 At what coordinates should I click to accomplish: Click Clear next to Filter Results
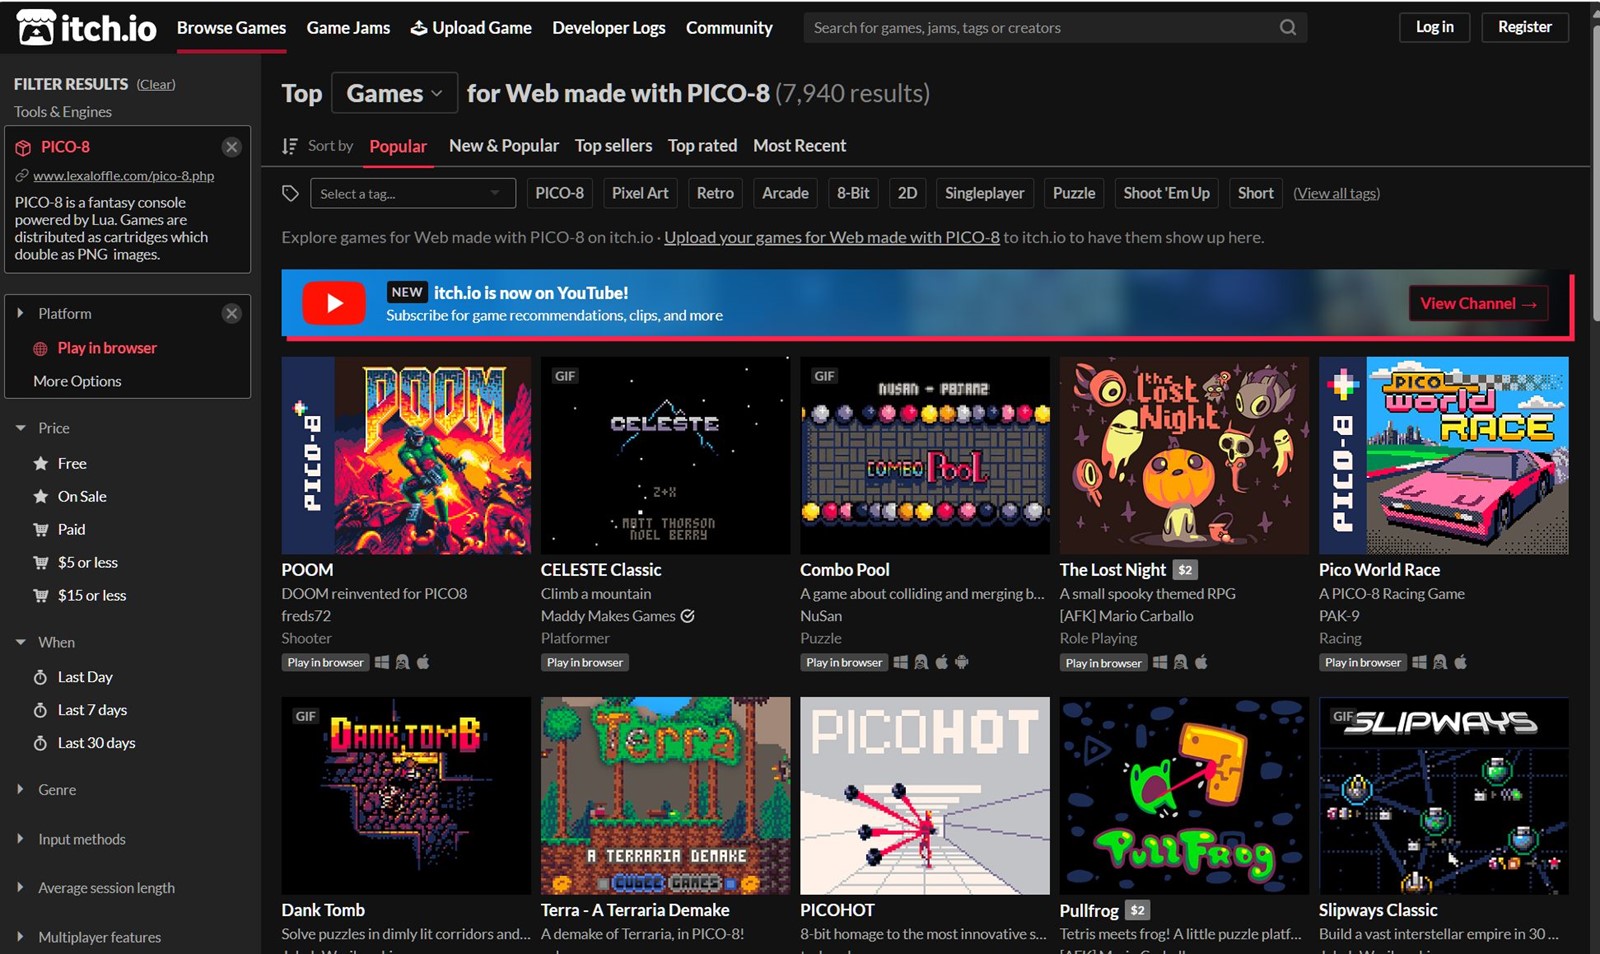click(x=156, y=84)
